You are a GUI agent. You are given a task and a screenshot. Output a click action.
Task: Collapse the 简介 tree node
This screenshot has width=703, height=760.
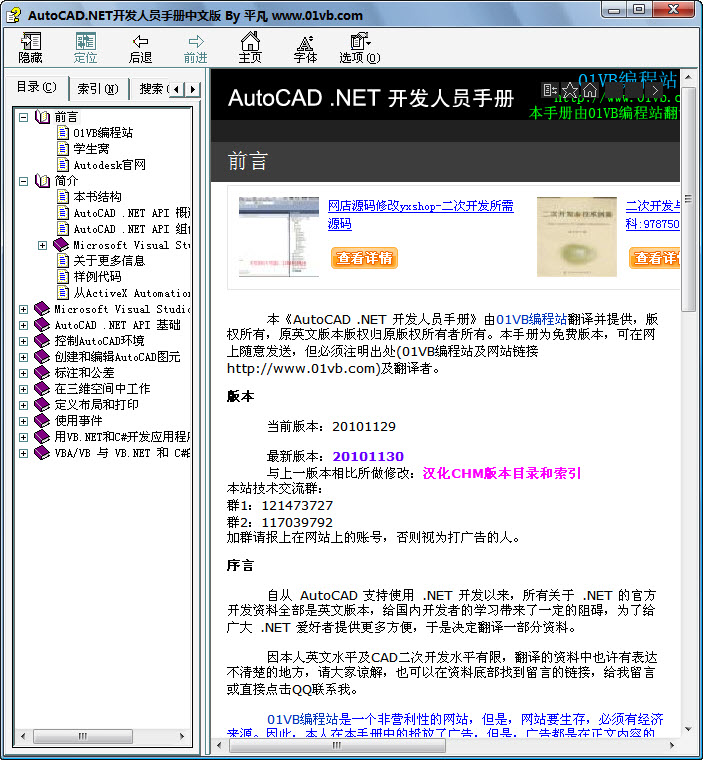[23, 181]
